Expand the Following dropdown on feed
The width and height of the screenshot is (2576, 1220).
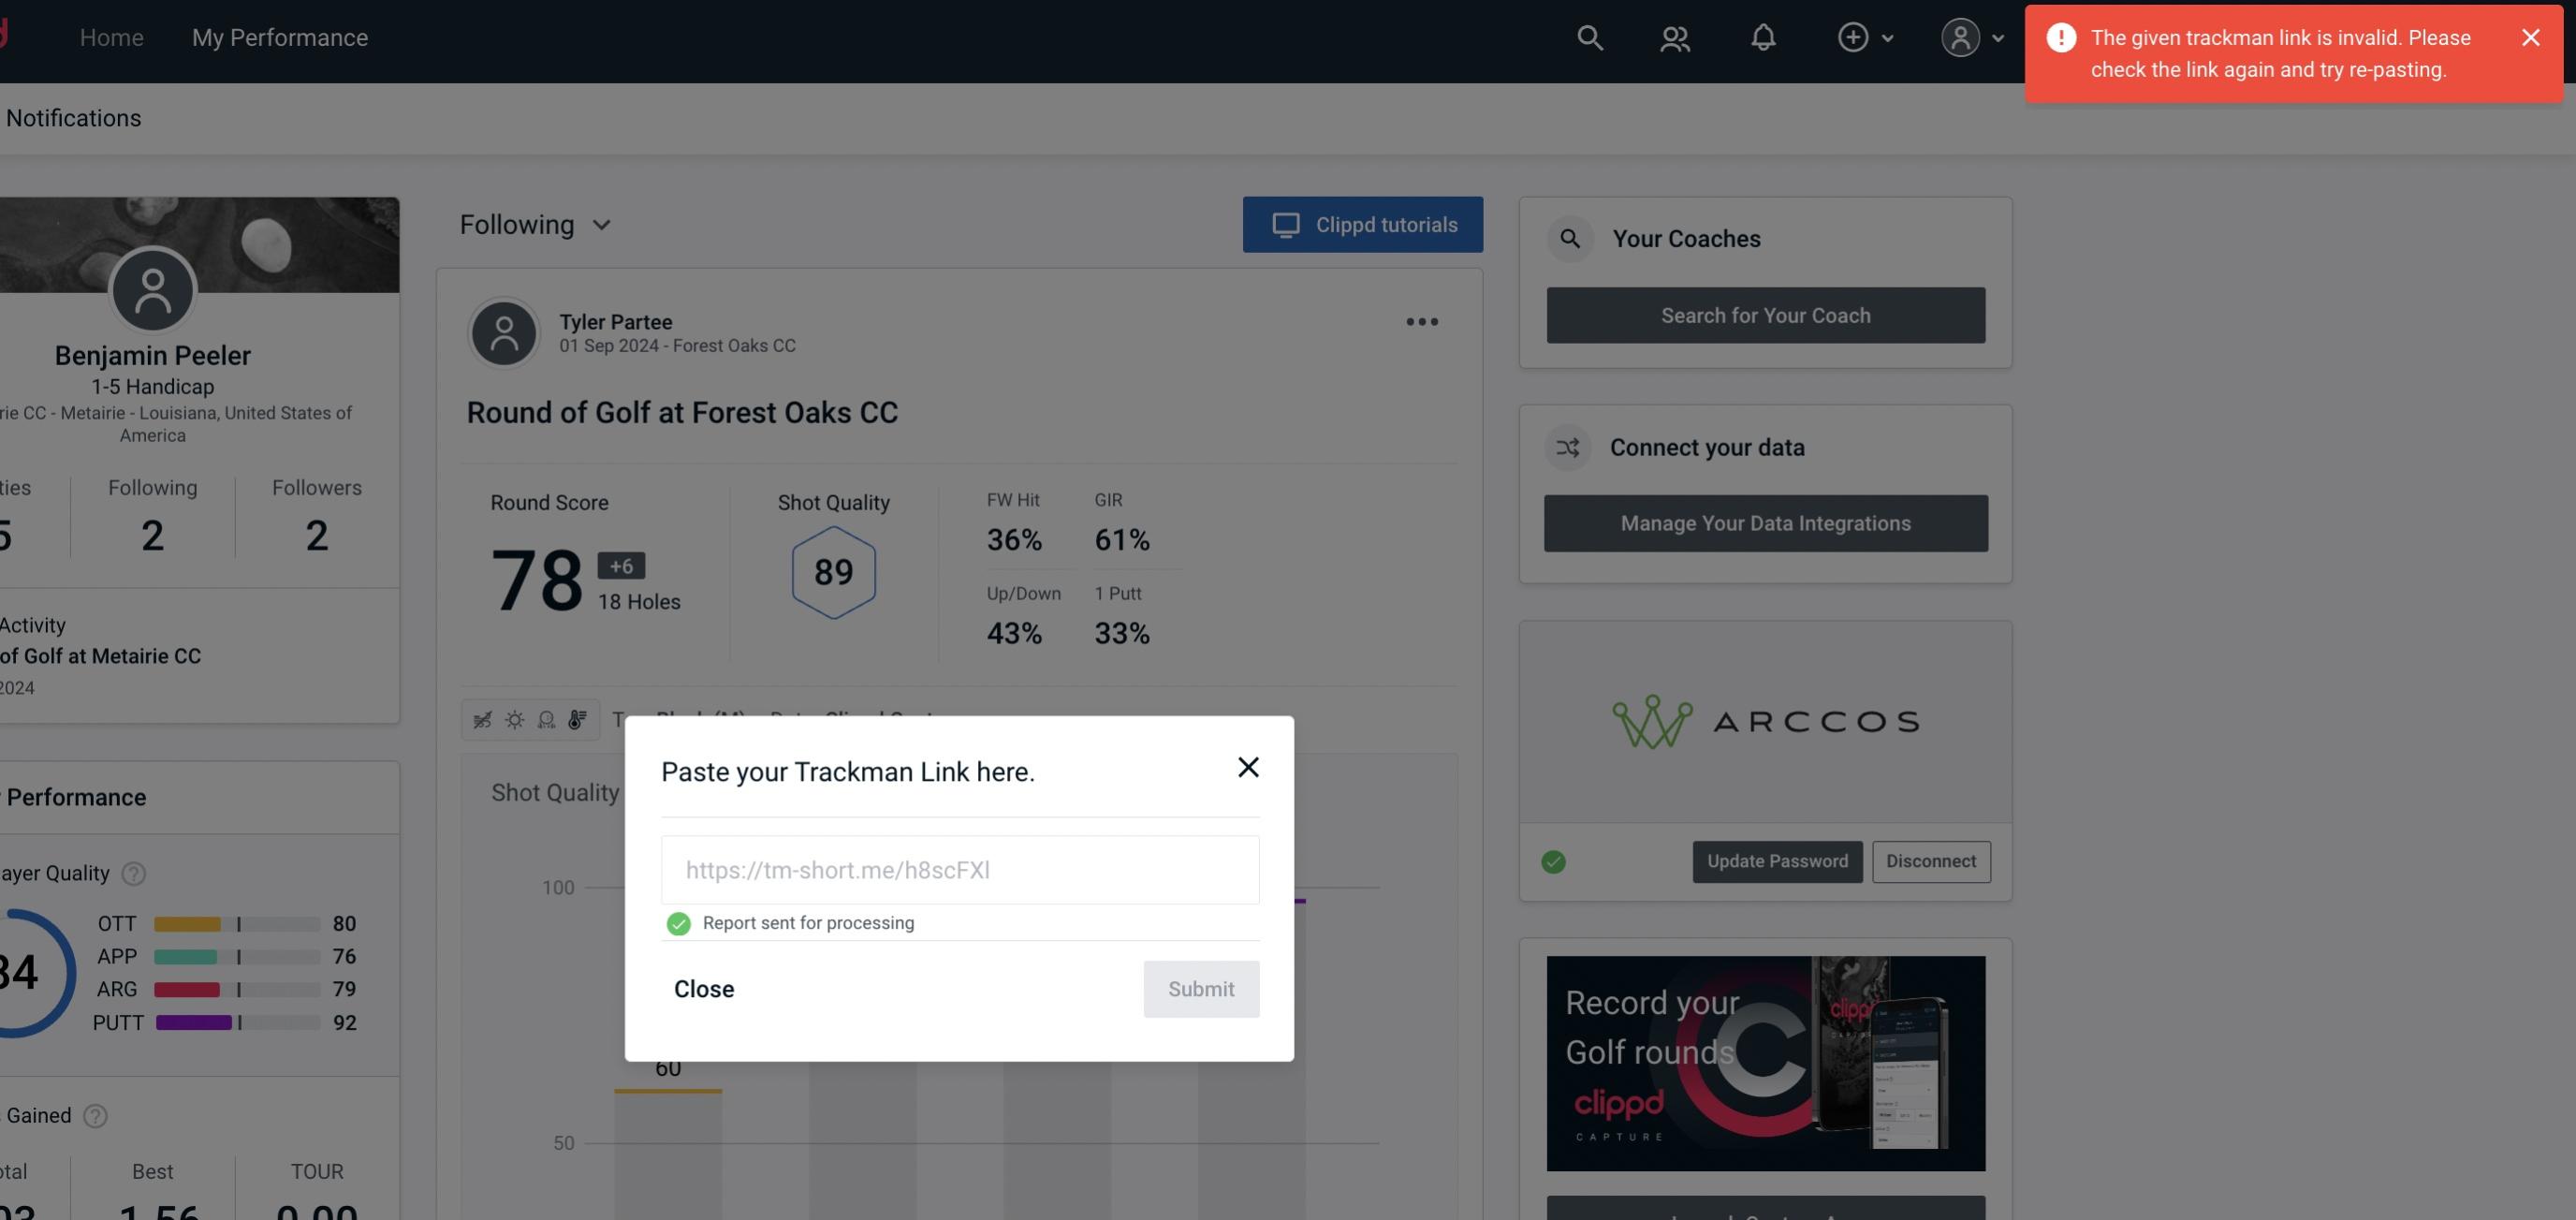535,224
